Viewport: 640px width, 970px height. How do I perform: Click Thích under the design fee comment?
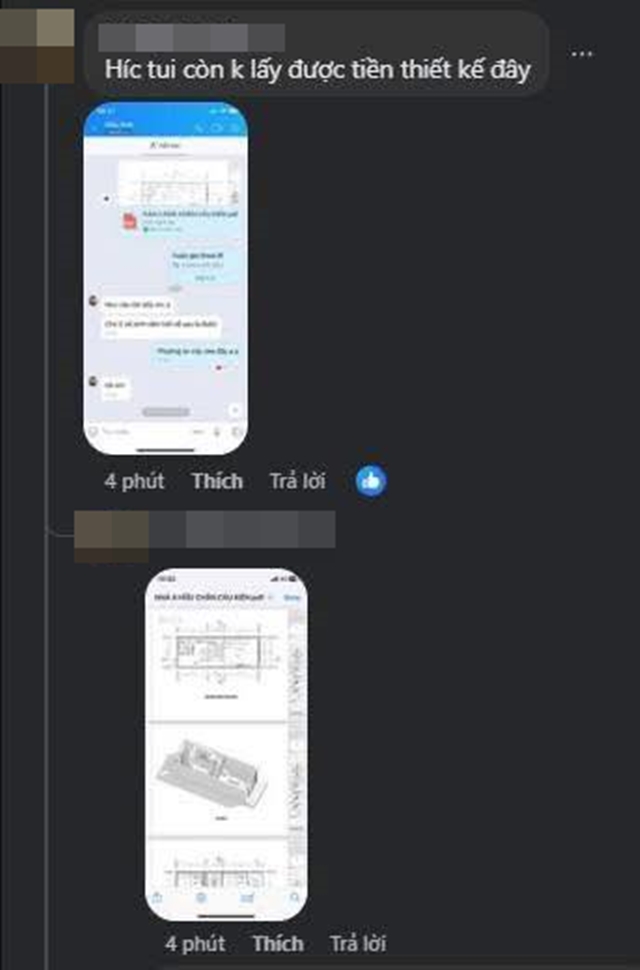click(217, 481)
